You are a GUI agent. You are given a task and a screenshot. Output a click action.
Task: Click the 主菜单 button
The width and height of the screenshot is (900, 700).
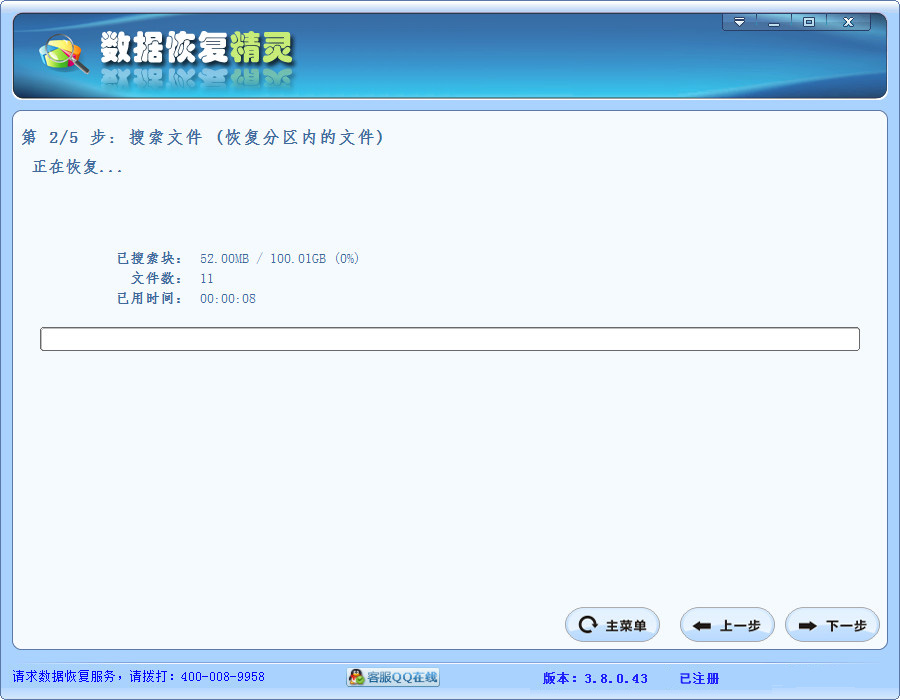612,624
